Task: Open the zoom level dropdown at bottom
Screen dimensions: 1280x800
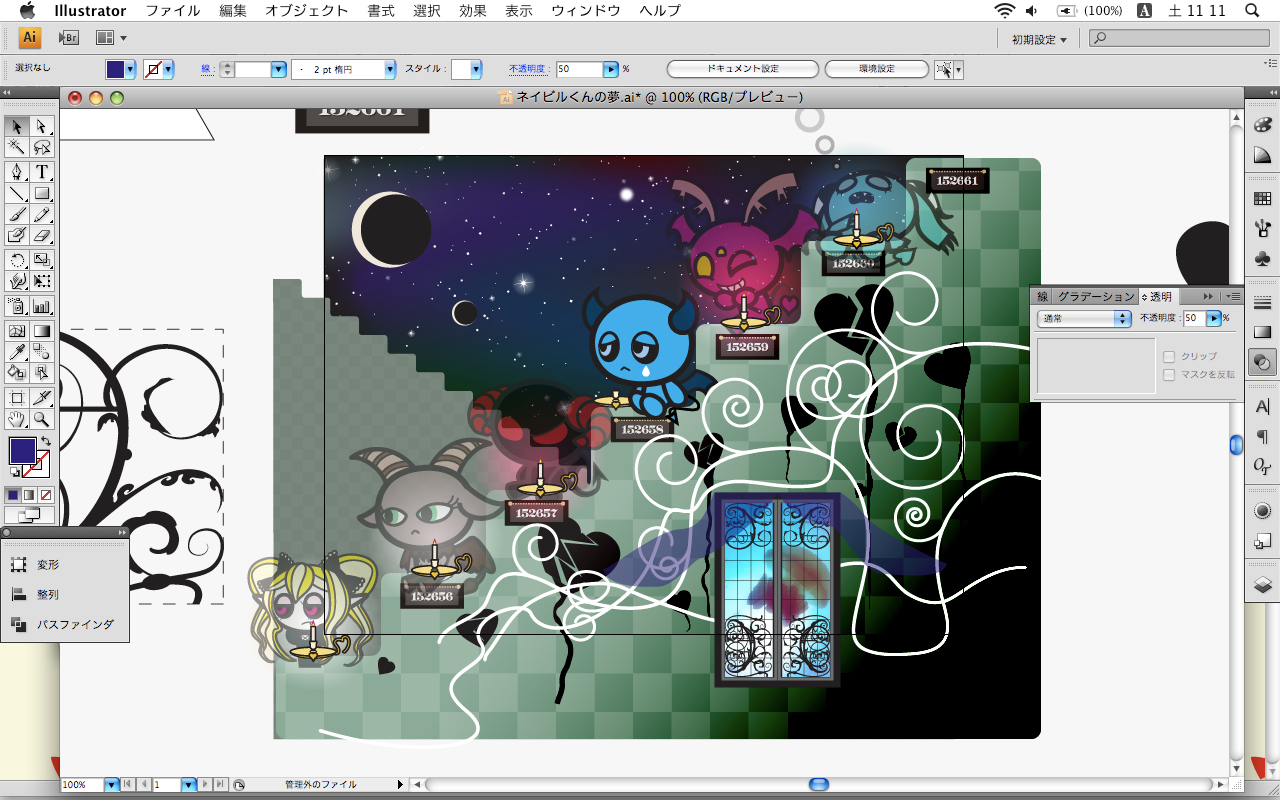Action: pyautogui.click(x=112, y=785)
